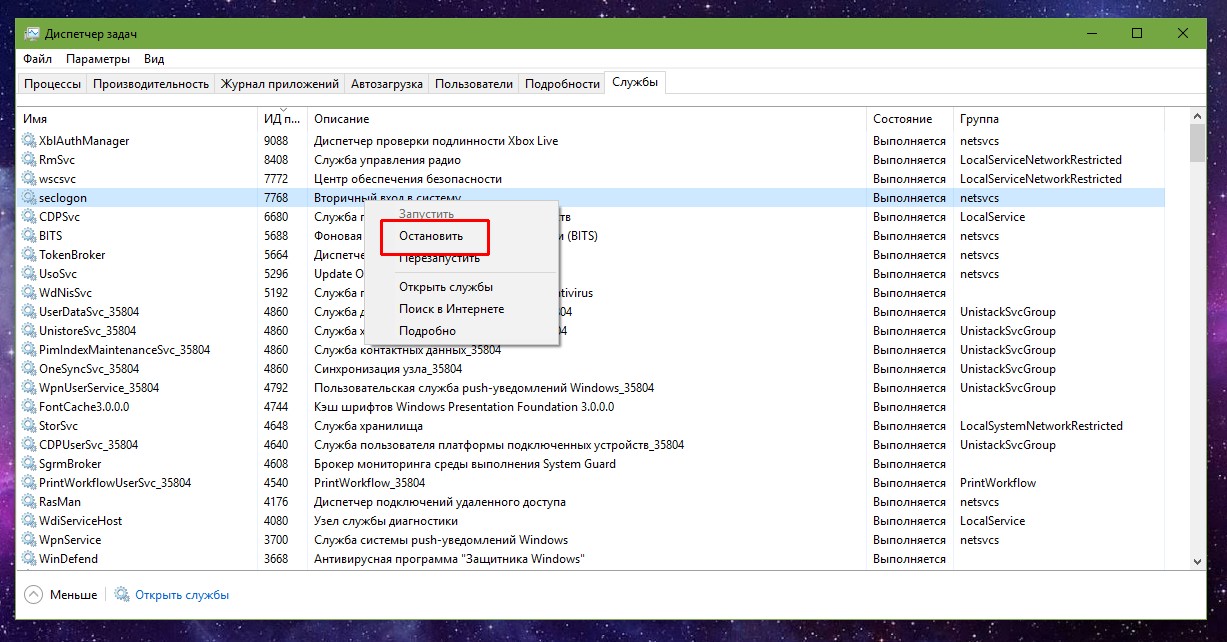Click the WinDefend service icon
The image size is (1227, 642).
(29, 559)
